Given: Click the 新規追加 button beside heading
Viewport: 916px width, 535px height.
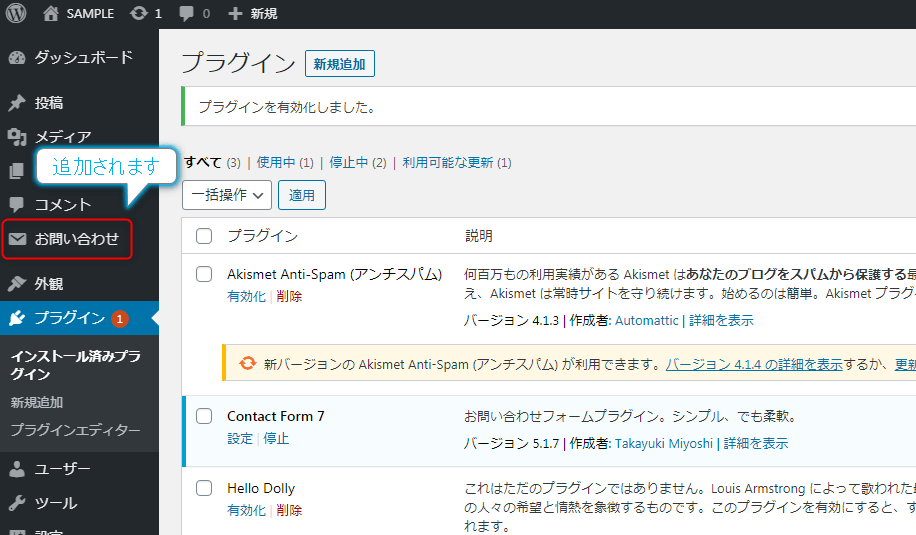Looking at the screenshot, I should coord(339,64).
